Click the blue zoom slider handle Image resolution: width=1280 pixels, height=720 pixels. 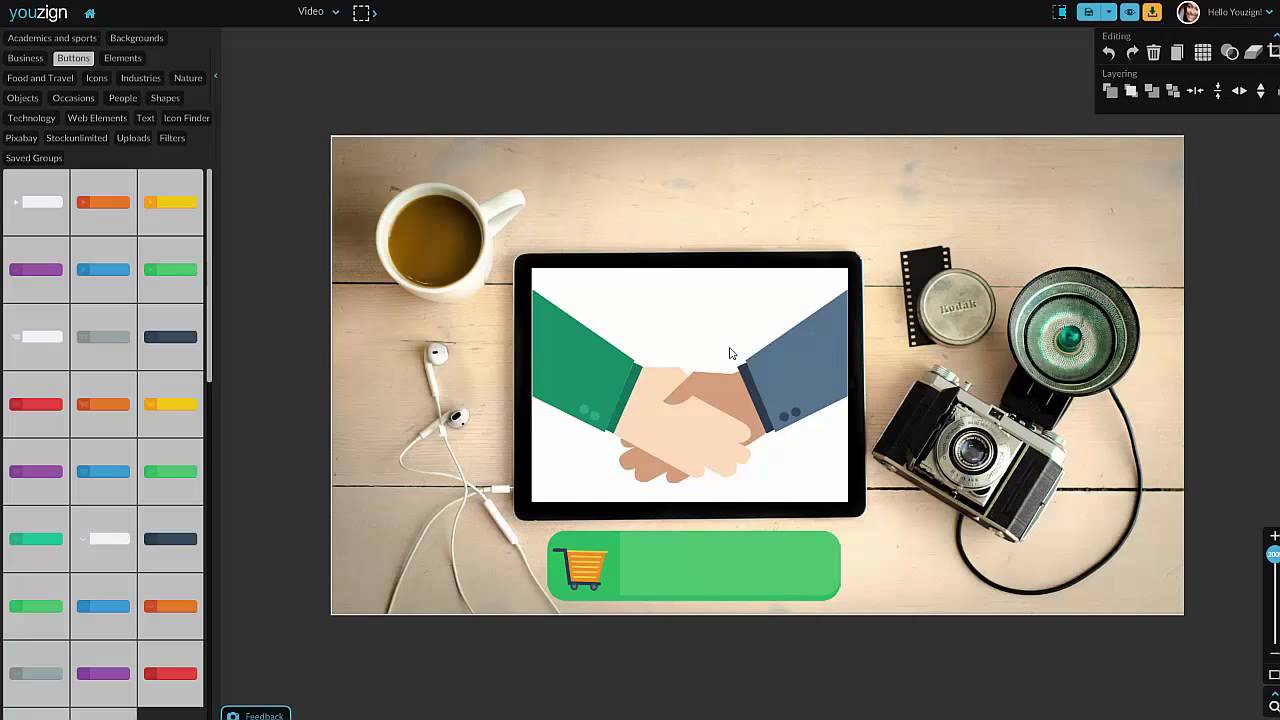(1274, 554)
